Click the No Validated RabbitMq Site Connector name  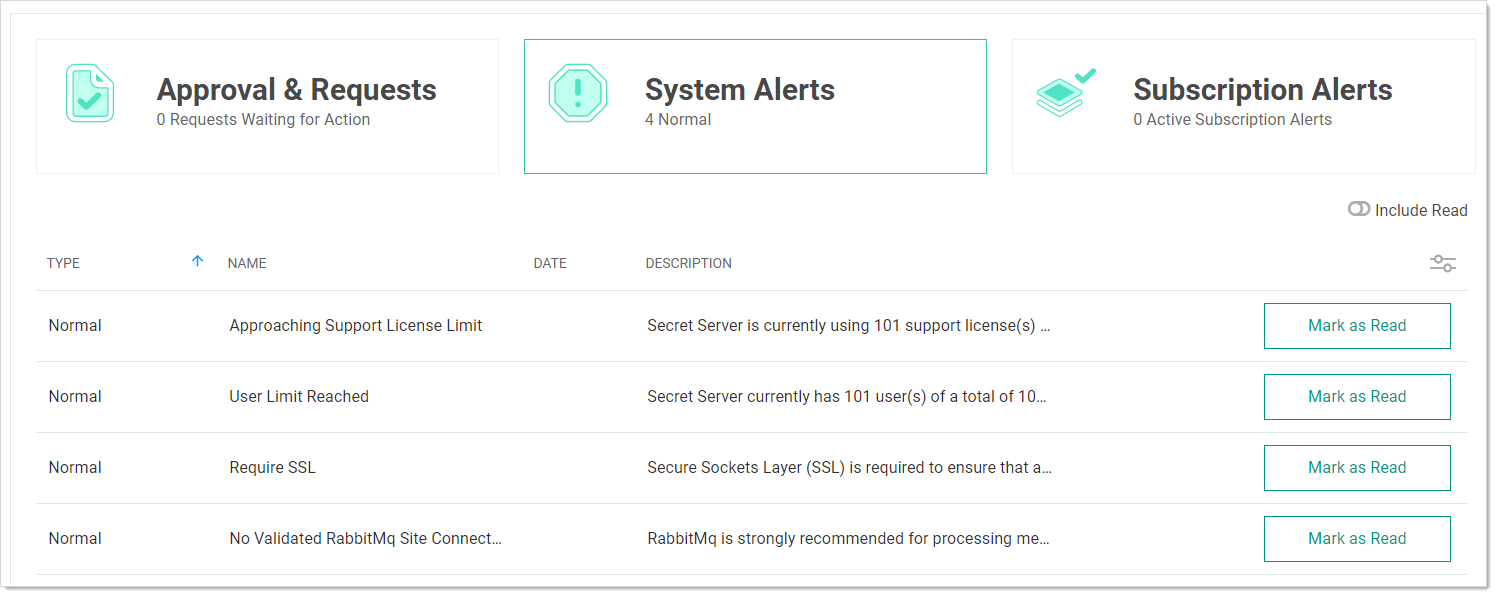[365, 539]
